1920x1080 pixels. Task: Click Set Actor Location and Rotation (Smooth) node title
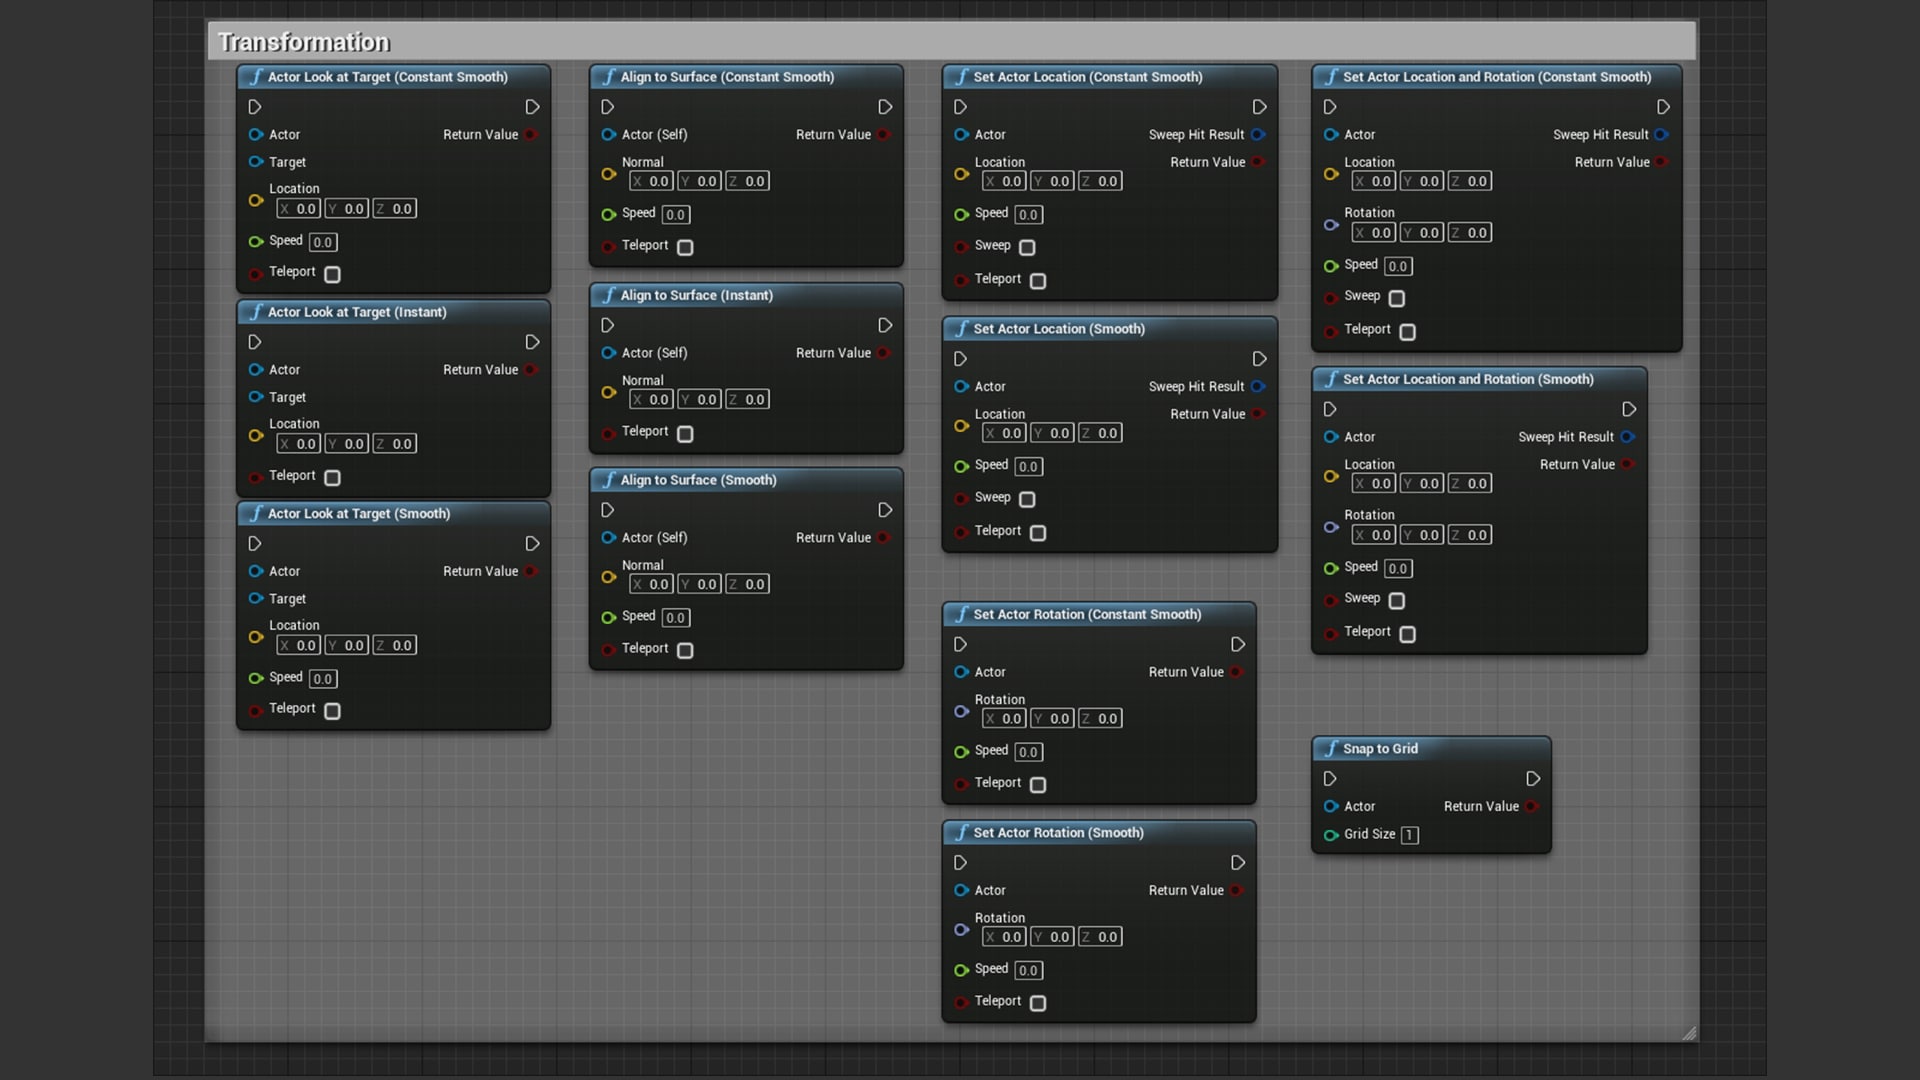coord(1467,379)
